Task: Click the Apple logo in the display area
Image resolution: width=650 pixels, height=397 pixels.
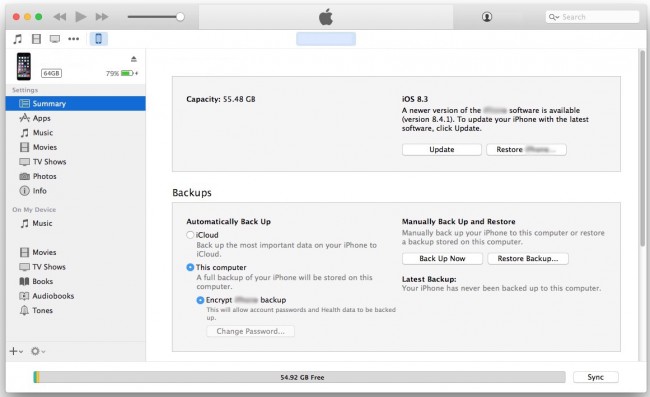Action: tap(326, 17)
